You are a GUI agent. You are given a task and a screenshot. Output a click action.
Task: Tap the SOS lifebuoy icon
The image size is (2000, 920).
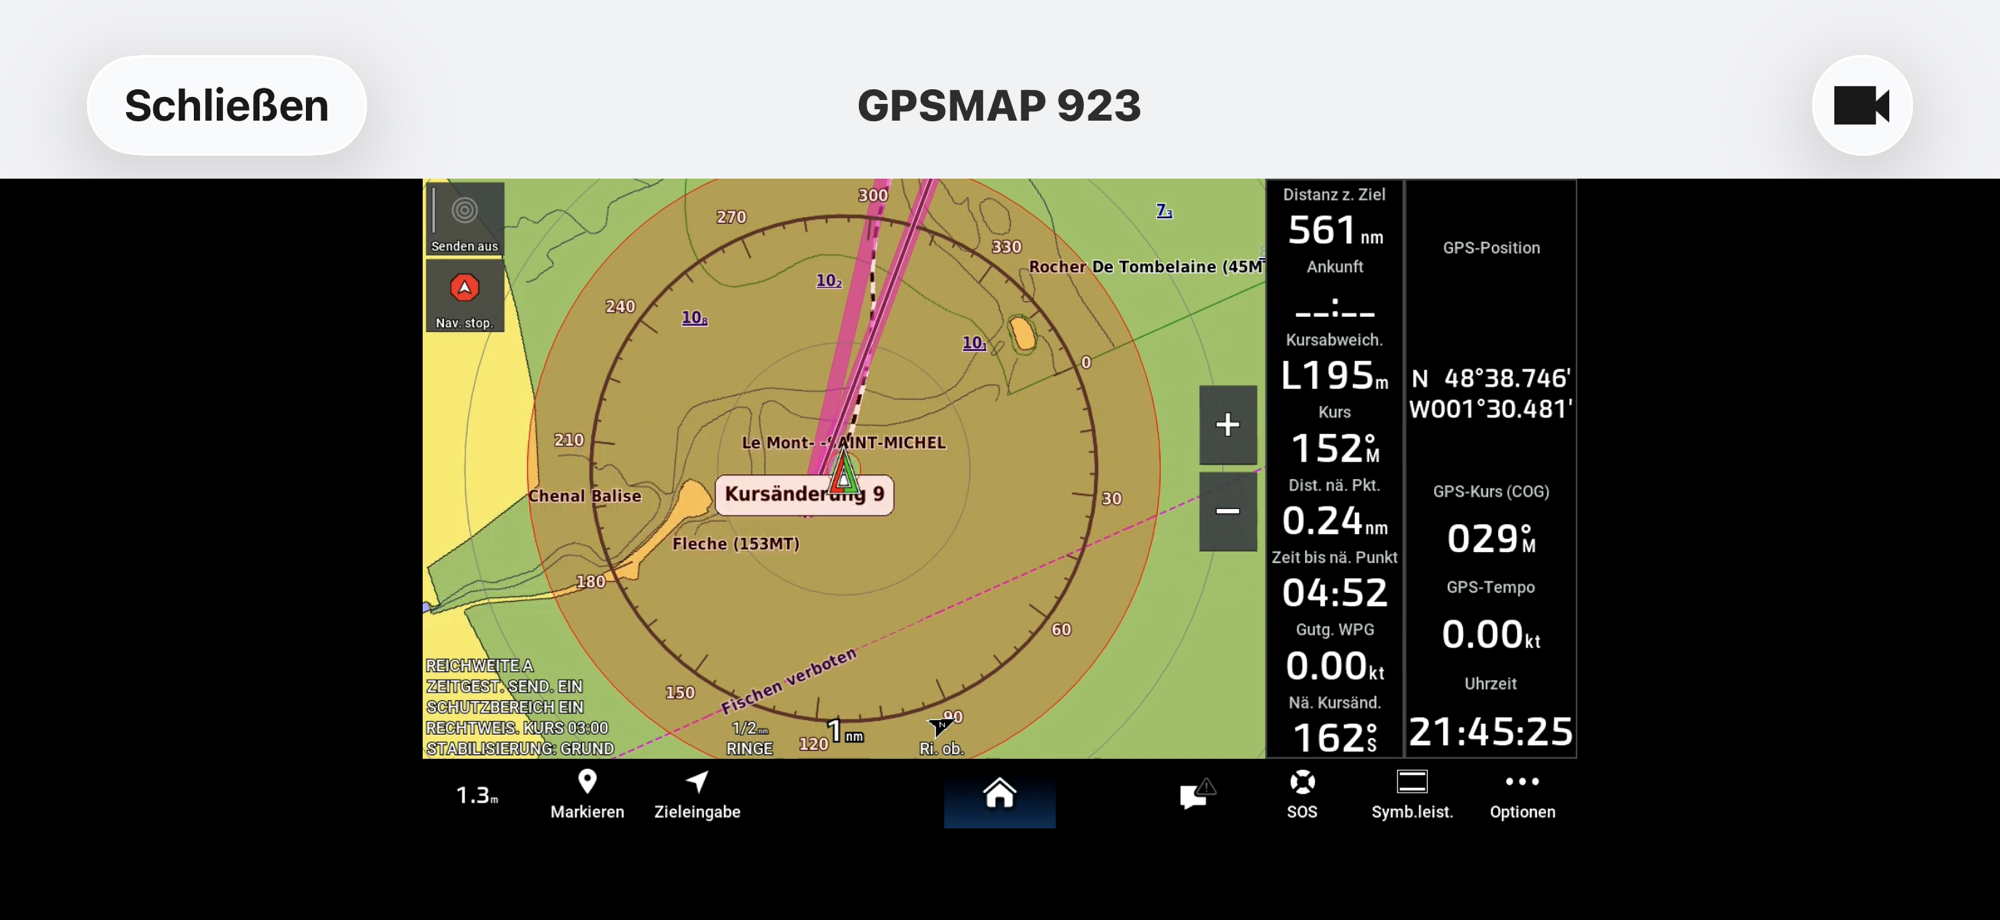coord(1302,782)
